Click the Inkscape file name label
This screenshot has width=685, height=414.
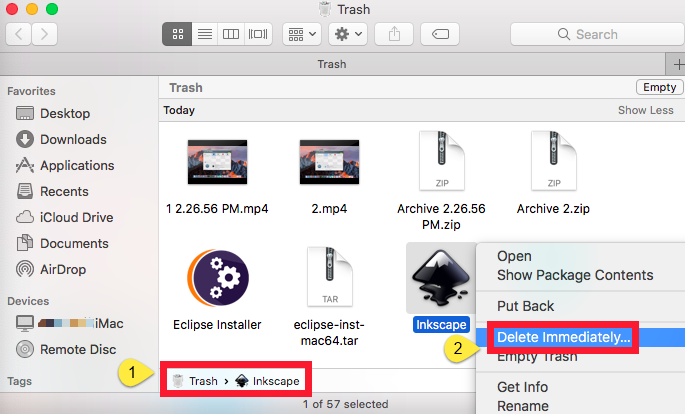click(x=441, y=325)
